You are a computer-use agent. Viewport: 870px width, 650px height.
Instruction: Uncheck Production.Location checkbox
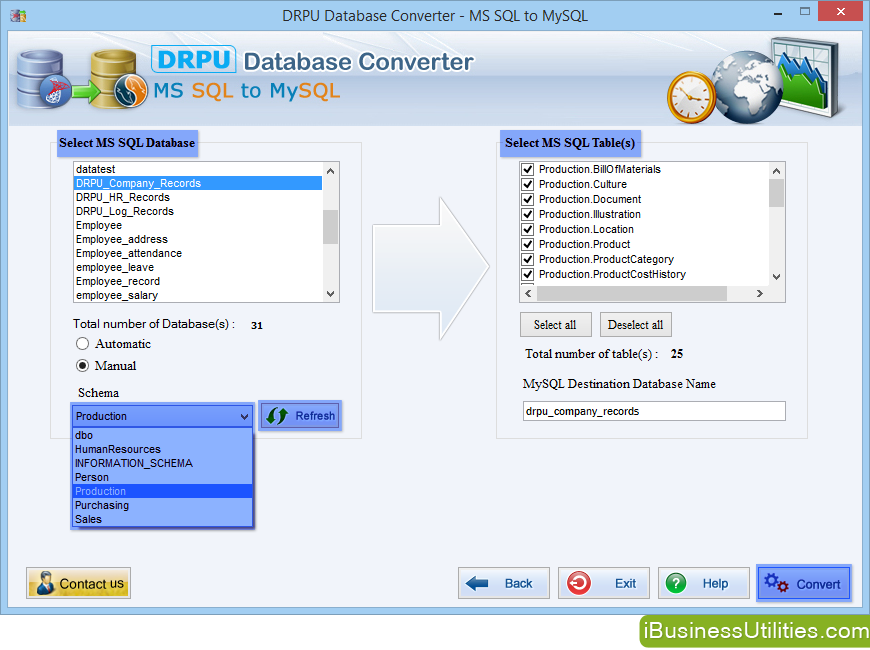coord(528,229)
